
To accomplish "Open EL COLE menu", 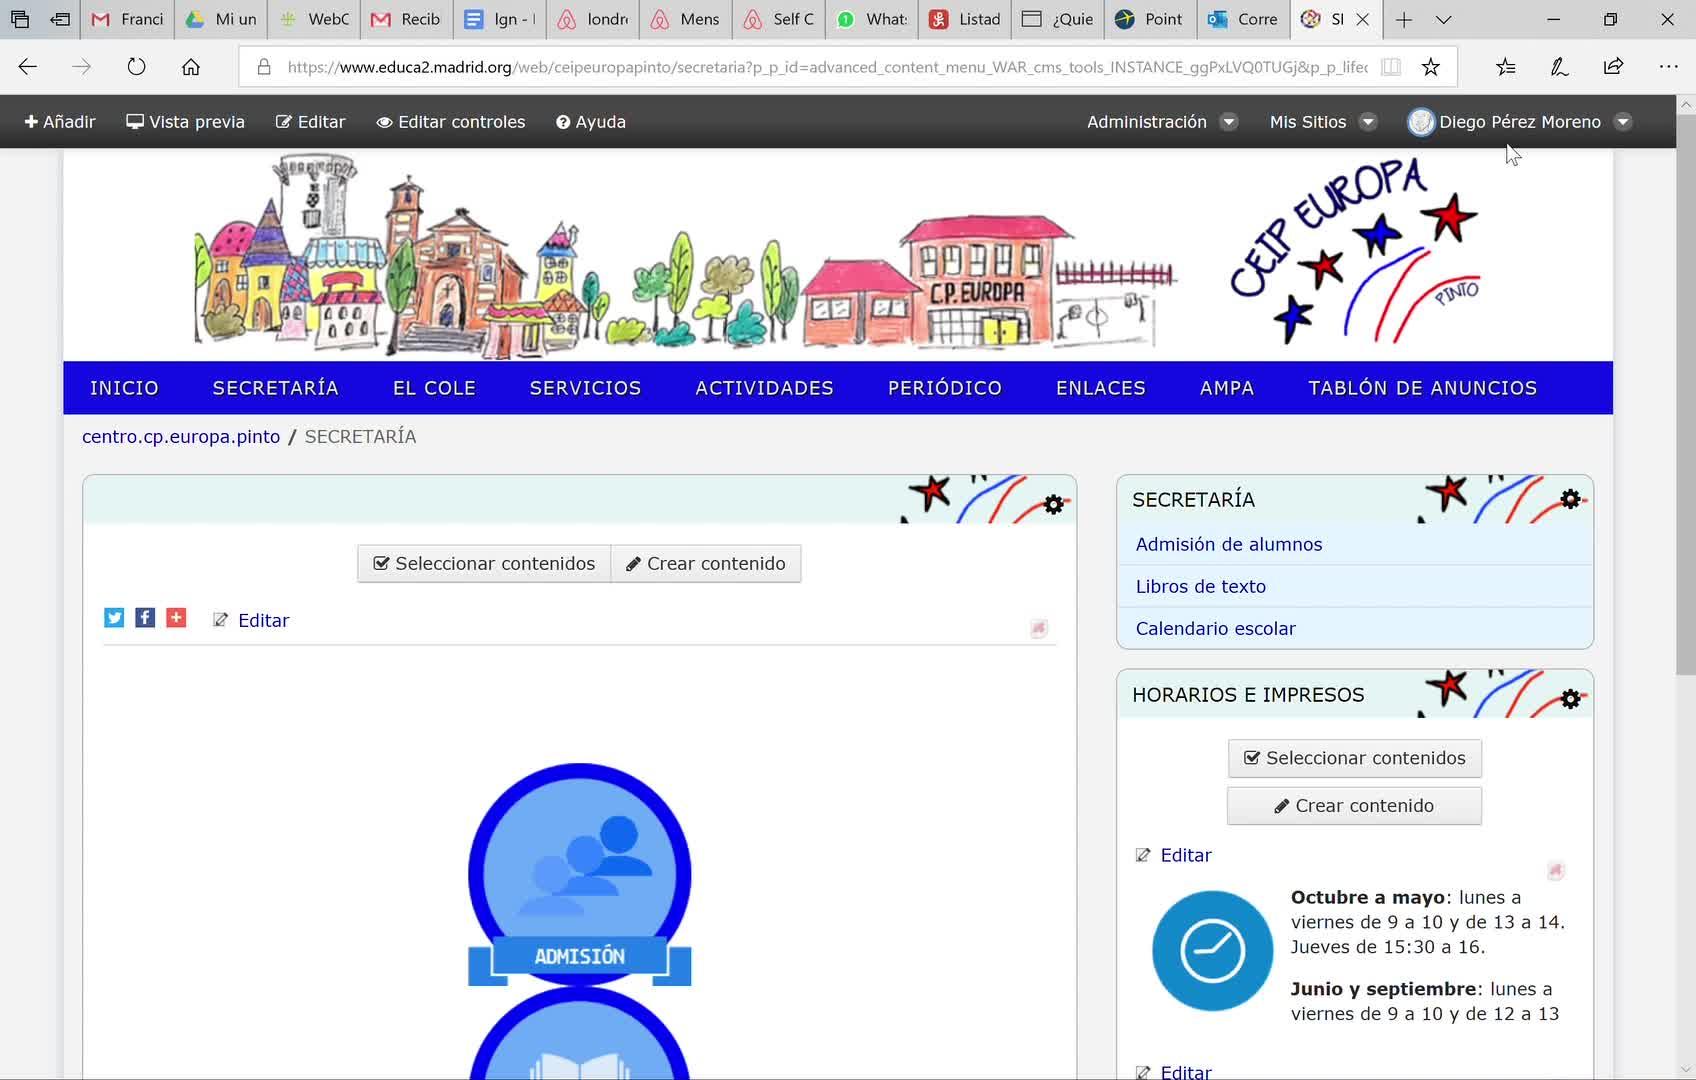I will (434, 388).
